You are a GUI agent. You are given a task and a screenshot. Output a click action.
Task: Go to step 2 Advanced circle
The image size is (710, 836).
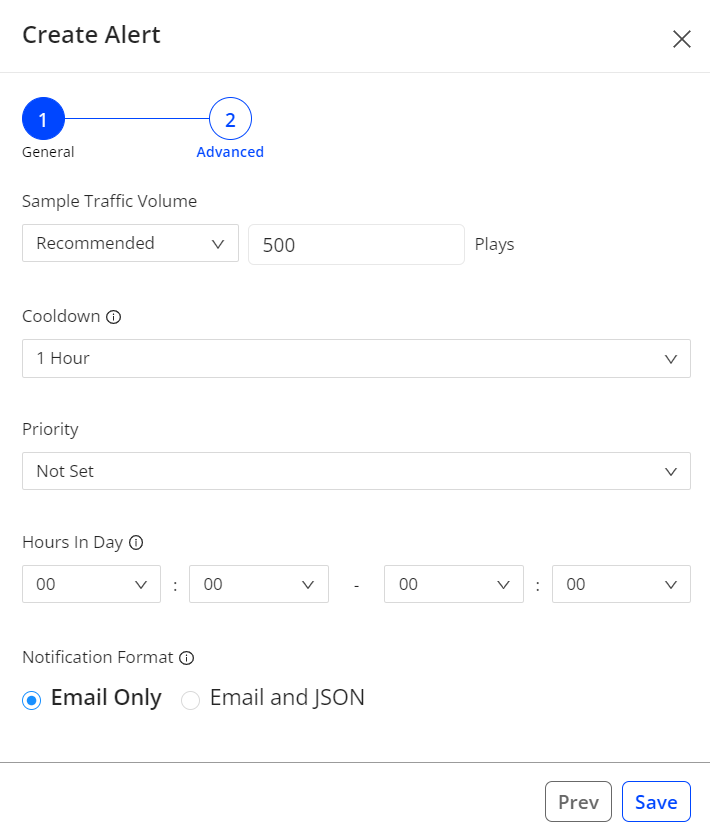pyautogui.click(x=230, y=120)
